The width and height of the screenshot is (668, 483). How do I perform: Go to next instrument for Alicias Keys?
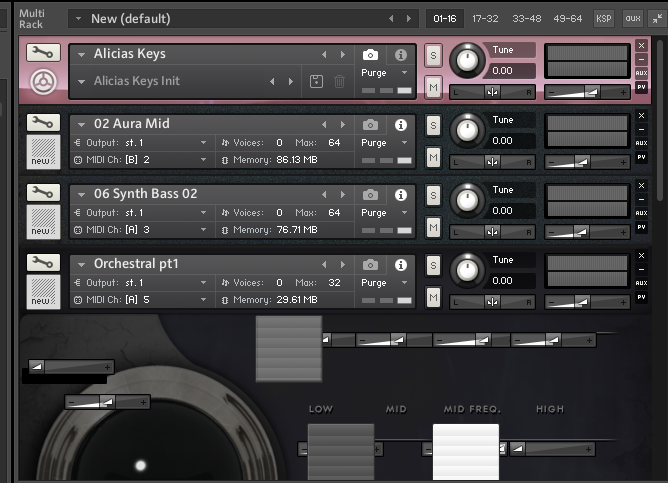(x=343, y=55)
